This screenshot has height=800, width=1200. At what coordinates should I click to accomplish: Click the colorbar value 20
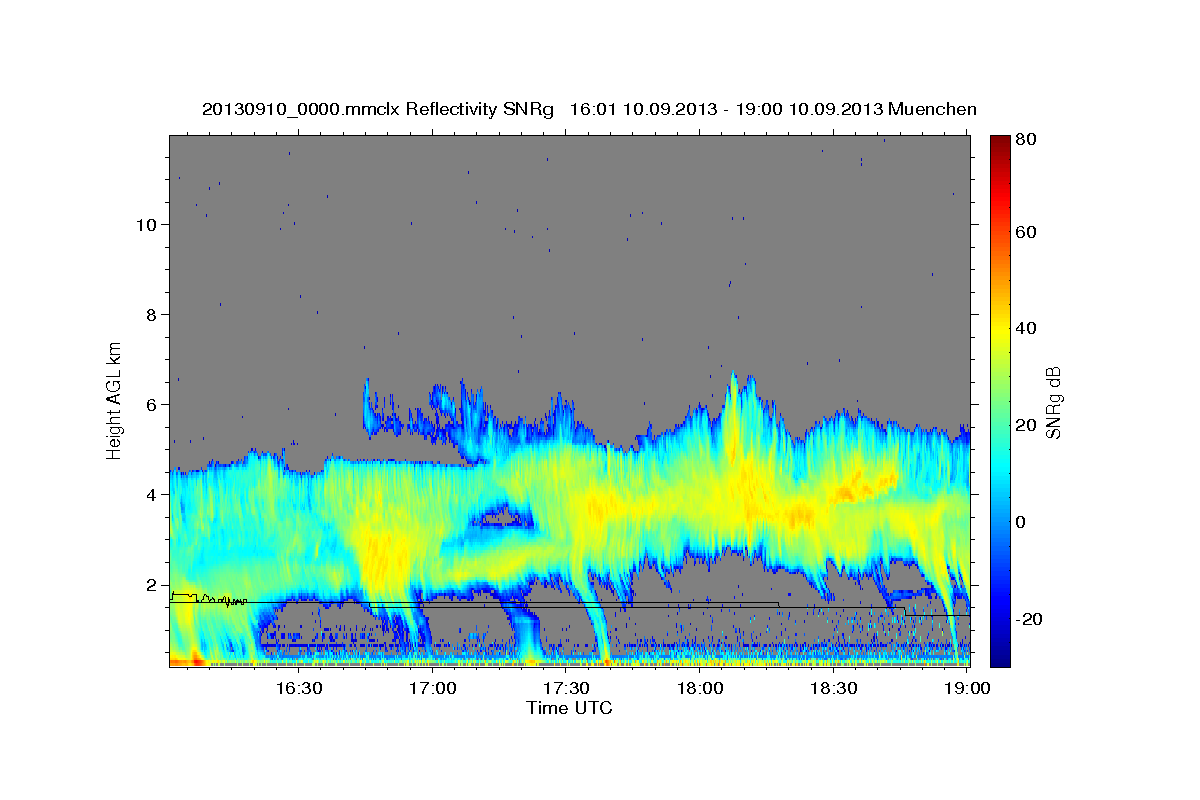tap(1025, 425)
